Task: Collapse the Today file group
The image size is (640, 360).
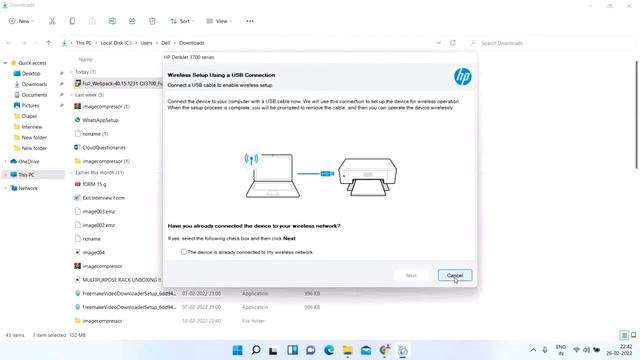Action: [x=71, y=72]
